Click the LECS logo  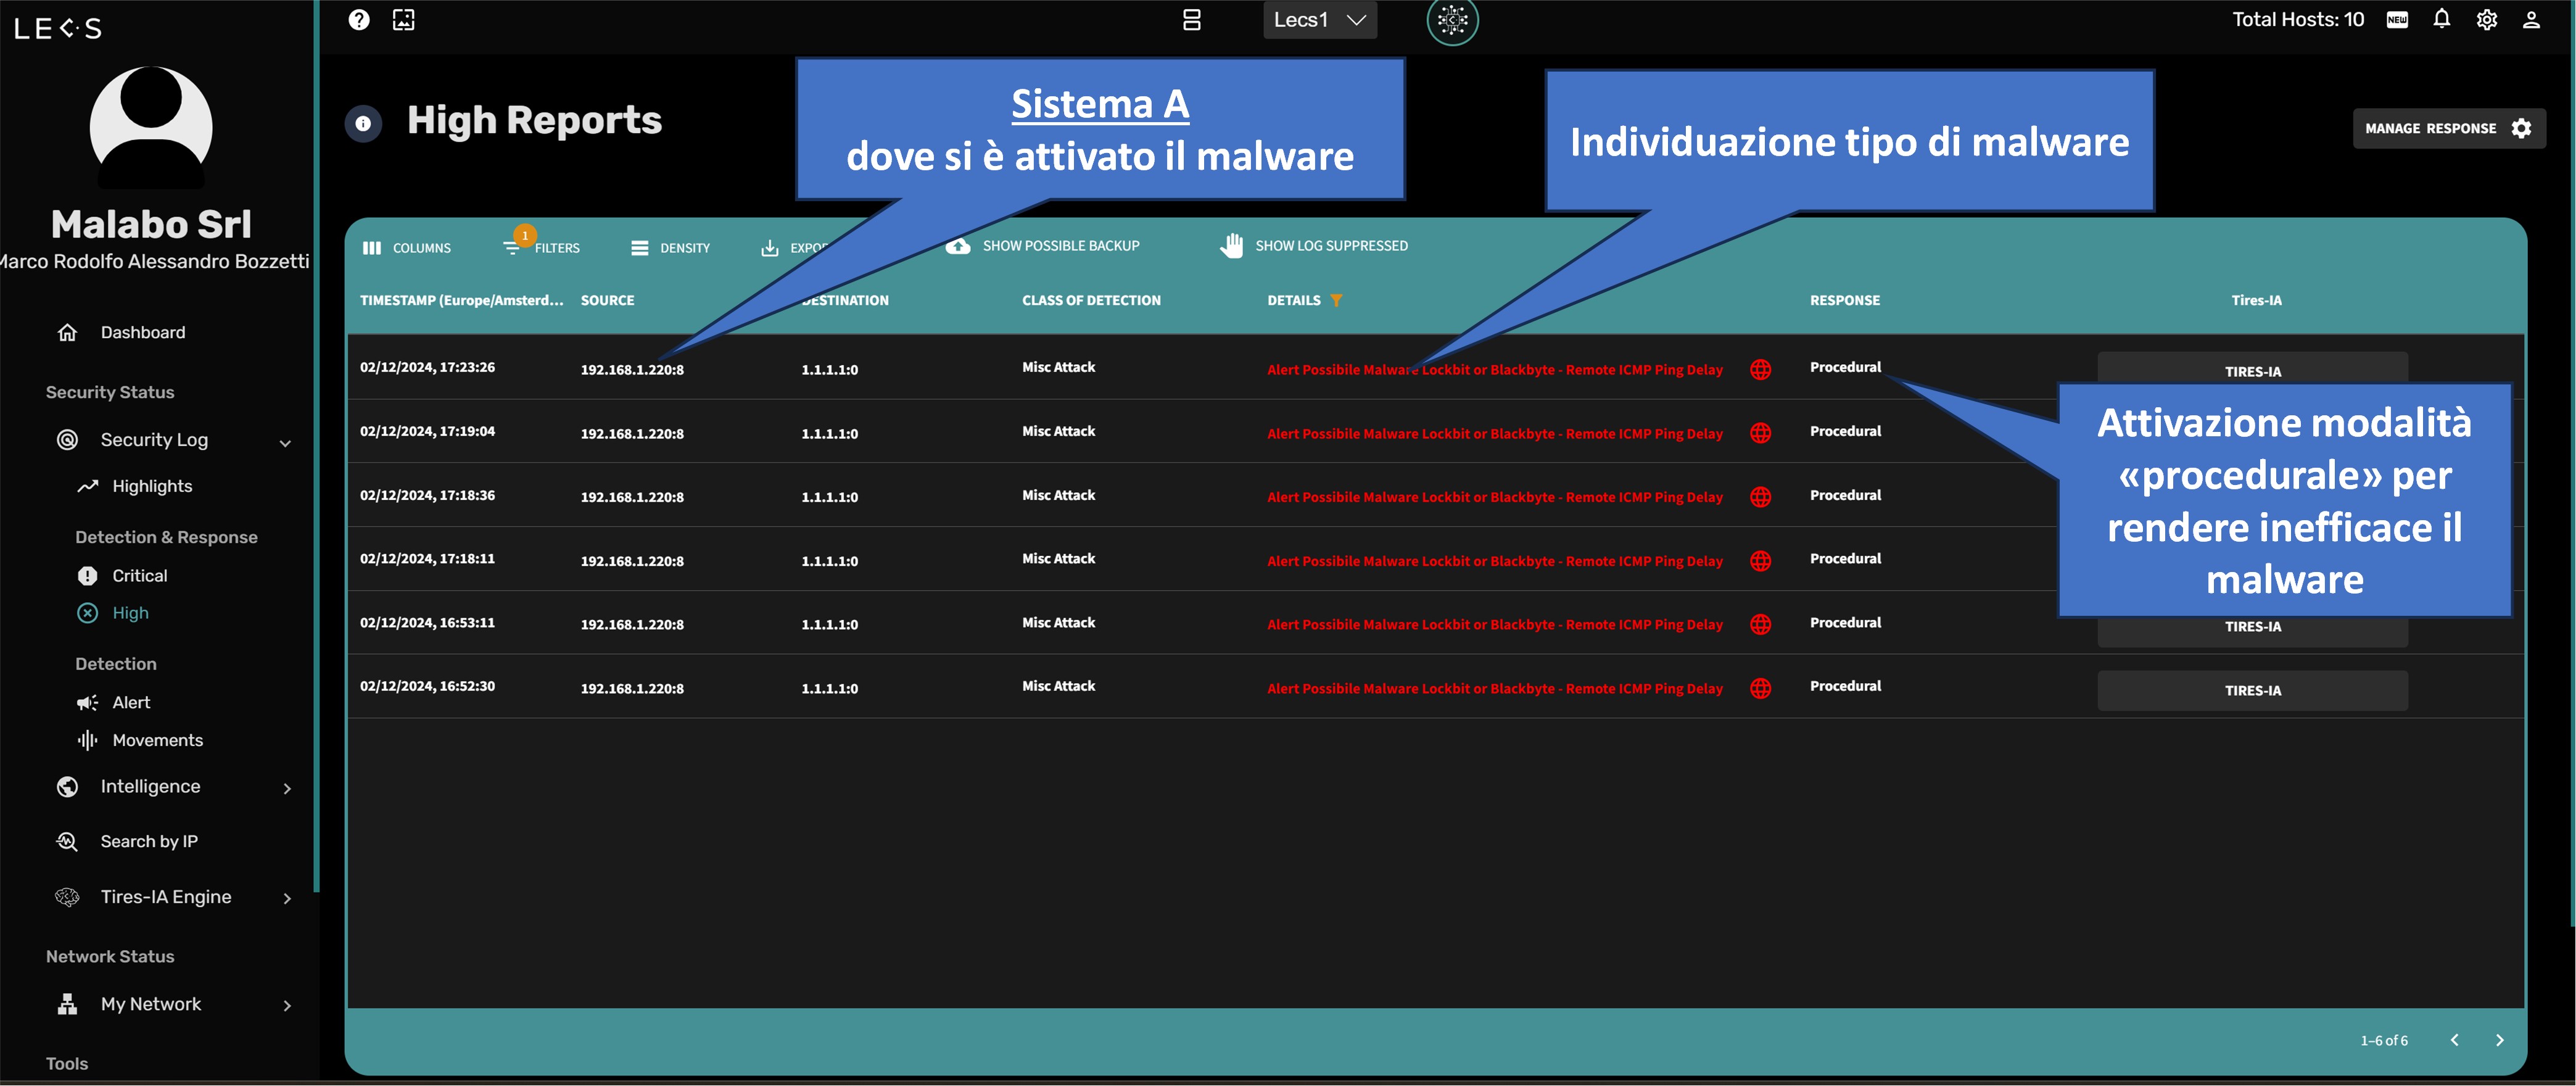pos(58,28)
